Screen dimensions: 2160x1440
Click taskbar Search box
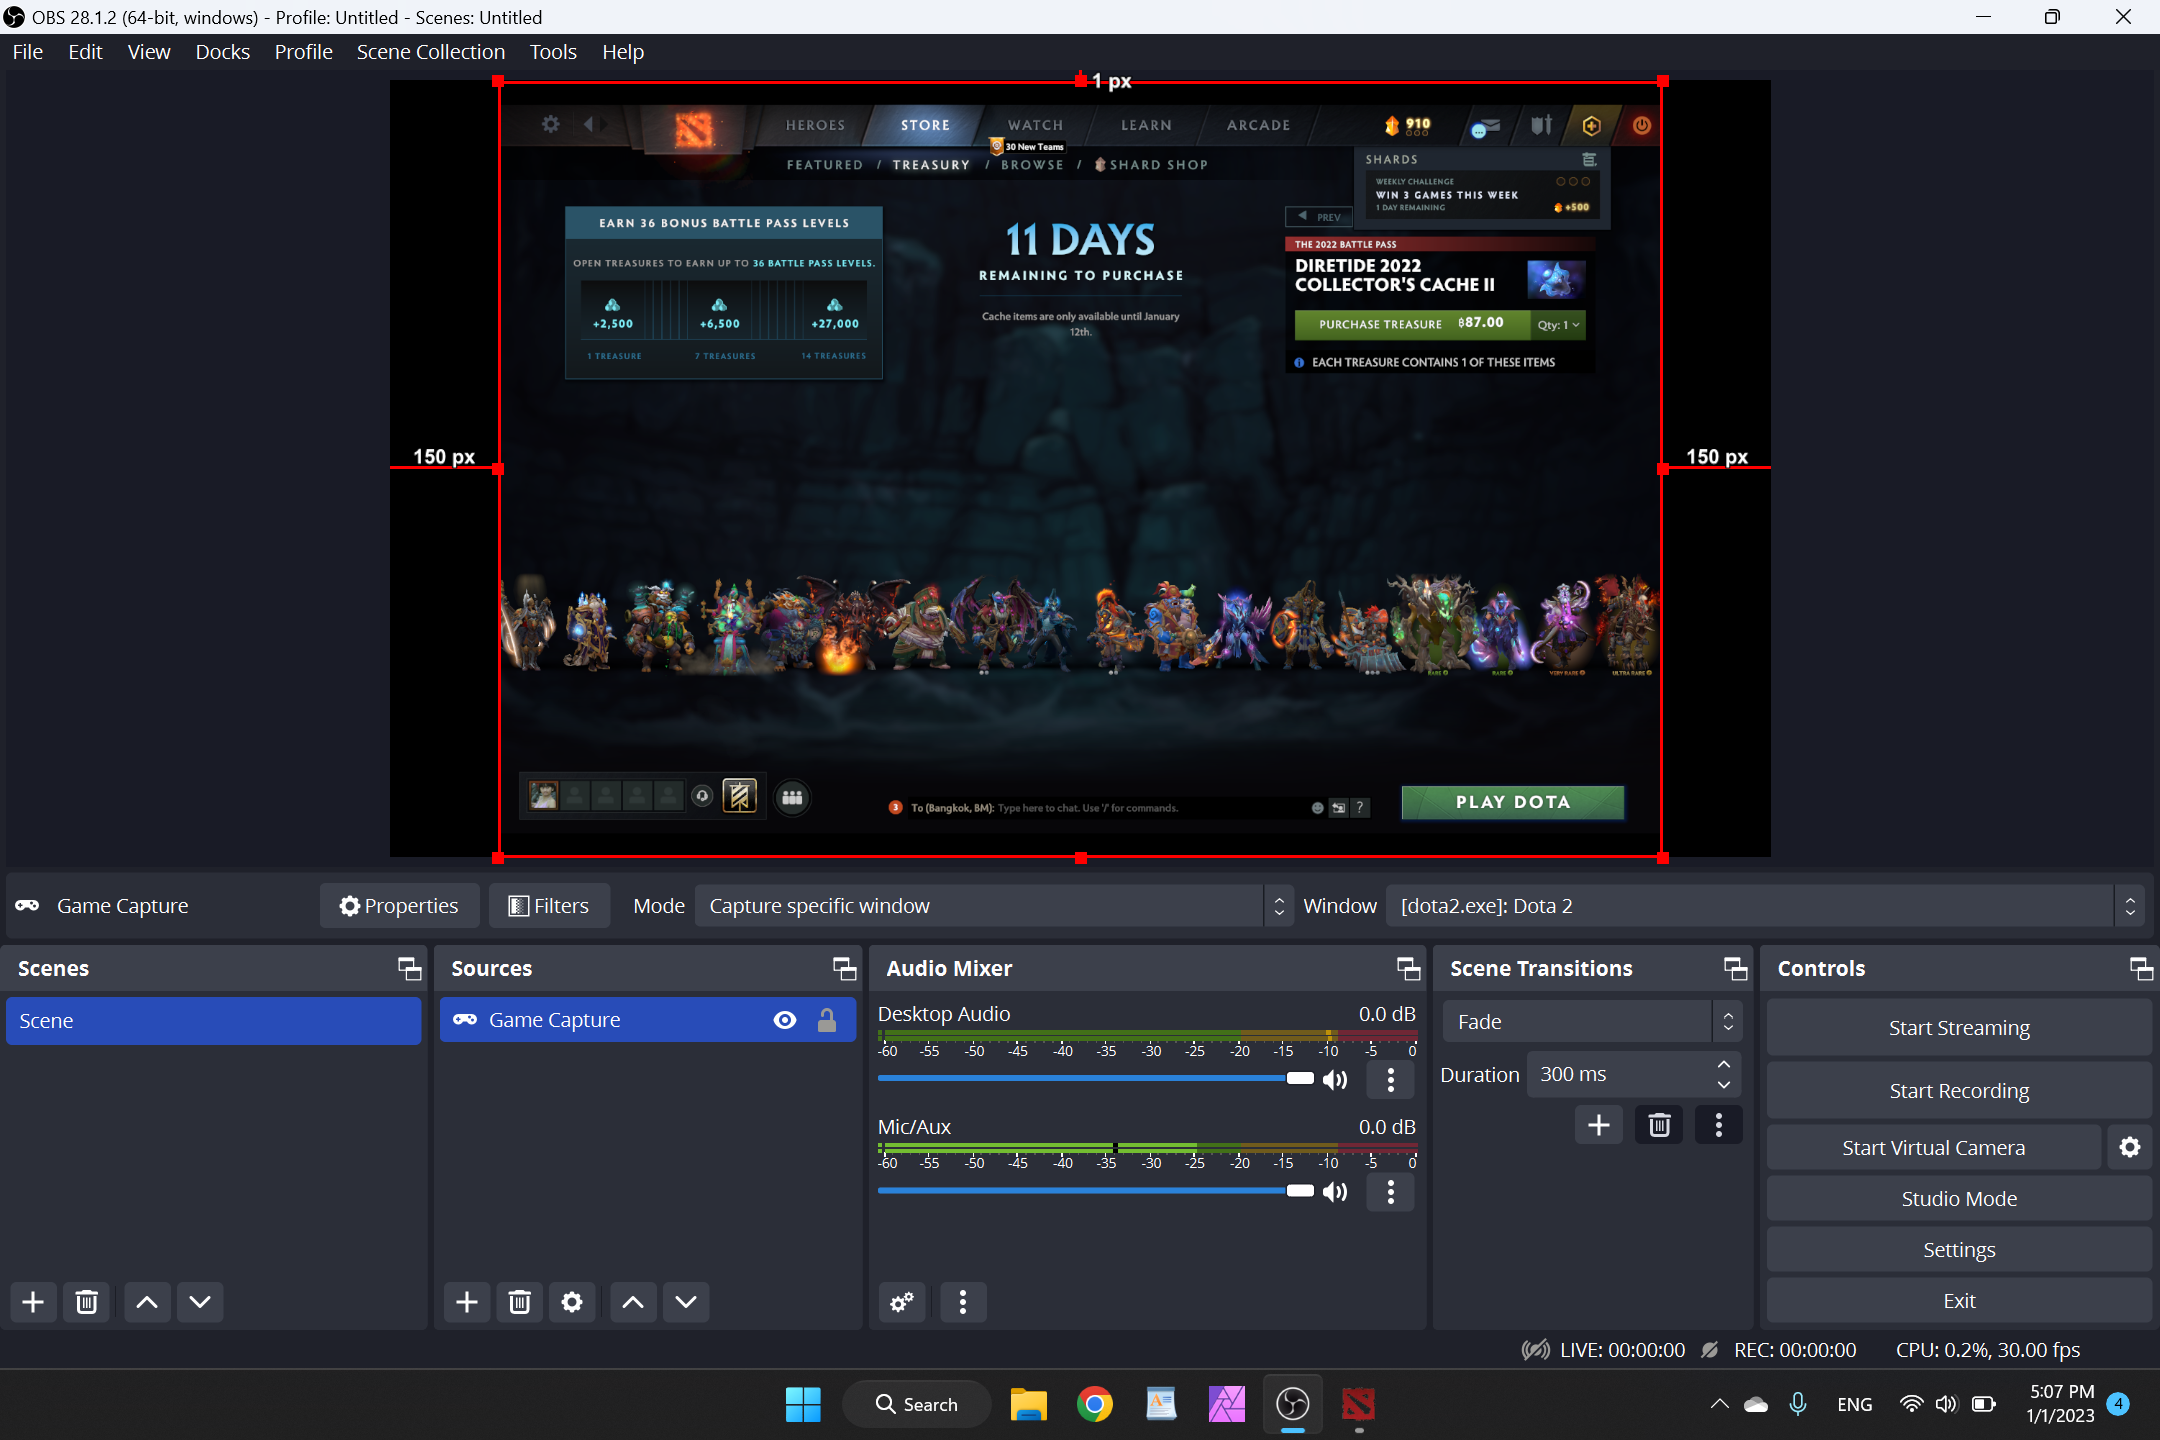(x=917, y=1404)
